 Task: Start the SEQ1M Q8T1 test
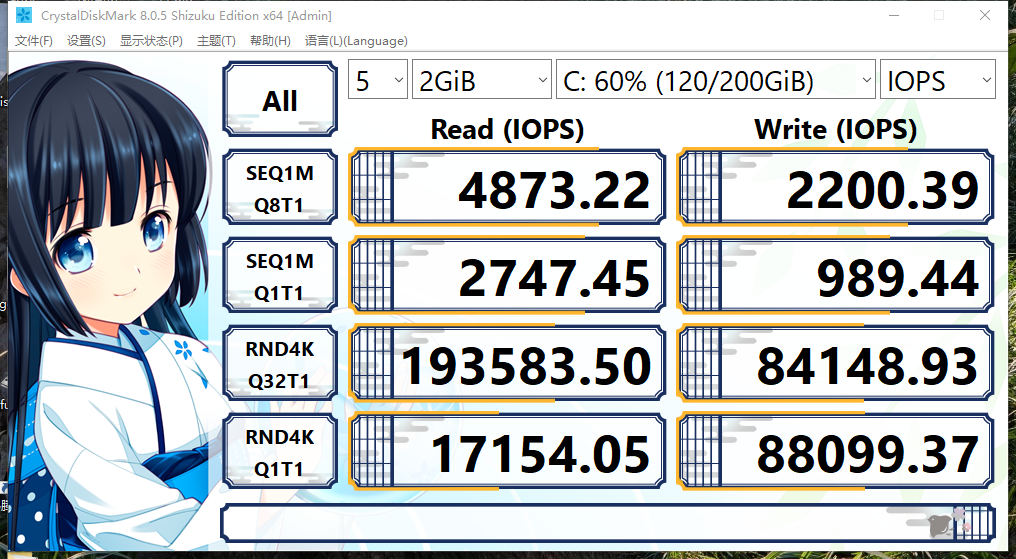(x=280, y=187)
